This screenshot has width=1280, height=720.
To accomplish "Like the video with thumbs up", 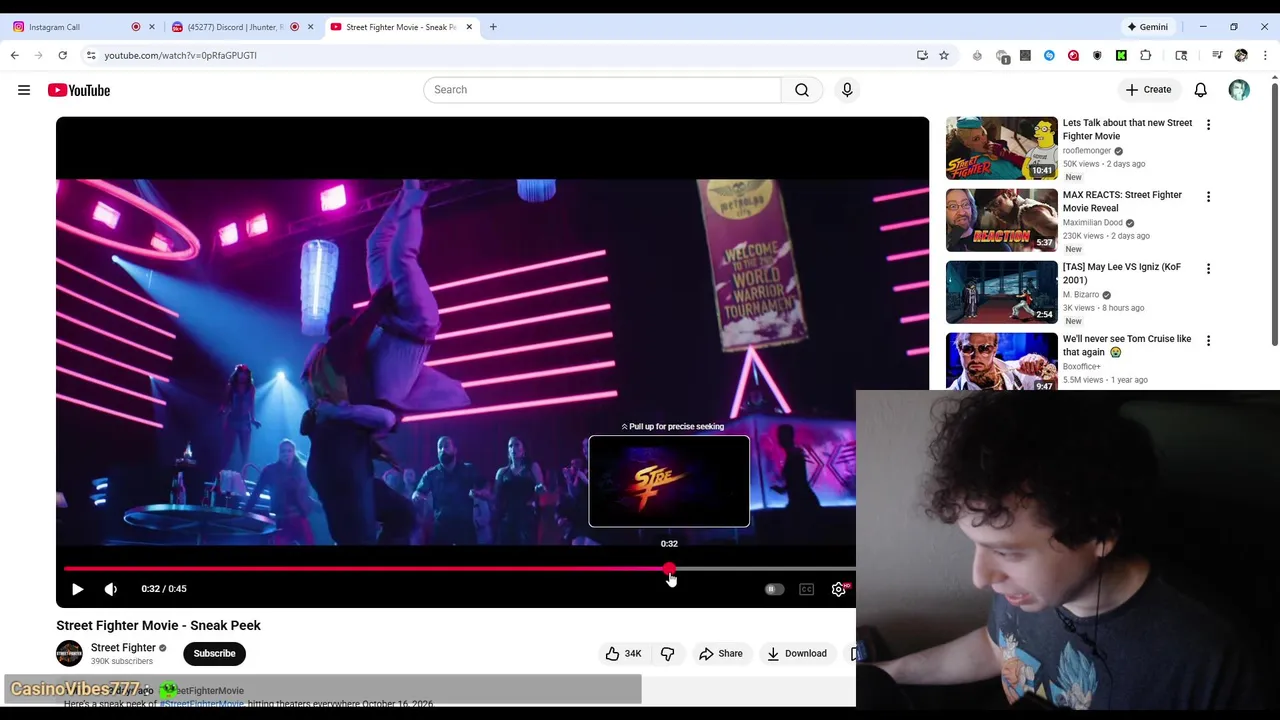I will point(624,653).
